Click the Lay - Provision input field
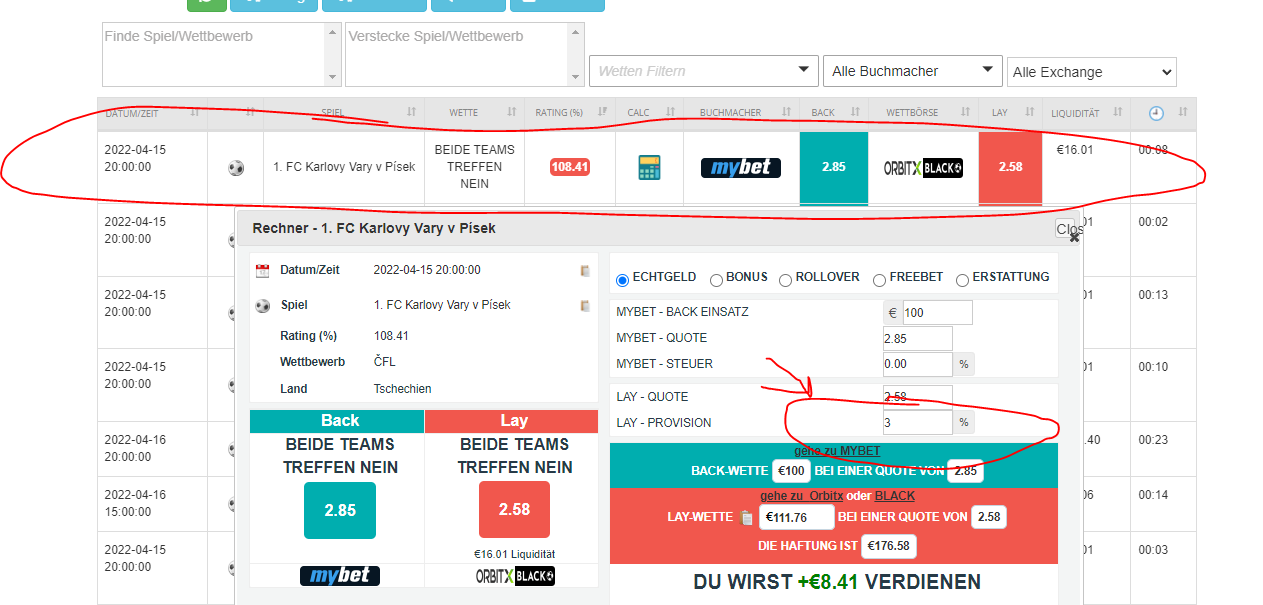This screenshot has height=605, width=1263. pyautogui.click(x=917, y=422)
